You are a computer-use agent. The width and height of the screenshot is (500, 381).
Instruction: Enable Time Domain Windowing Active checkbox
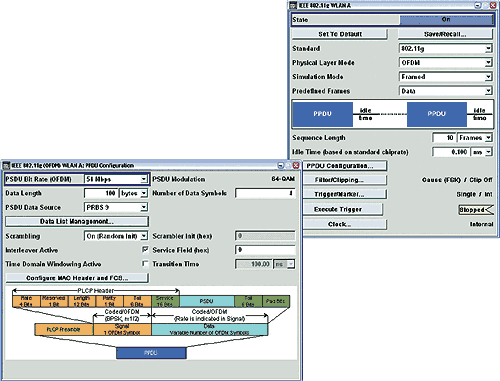point(145,264)
